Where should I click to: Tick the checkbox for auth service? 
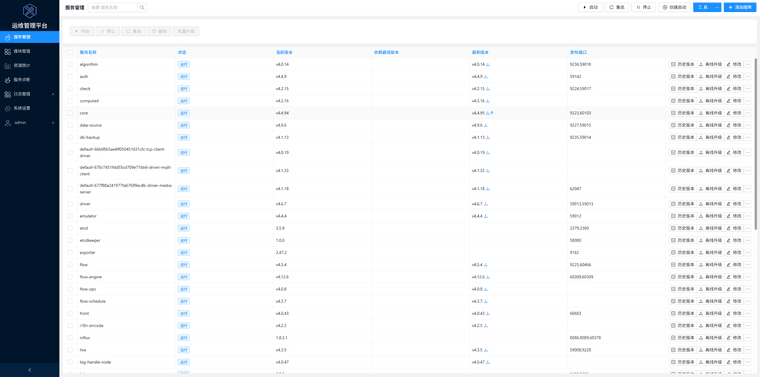[x=70, y=77]
